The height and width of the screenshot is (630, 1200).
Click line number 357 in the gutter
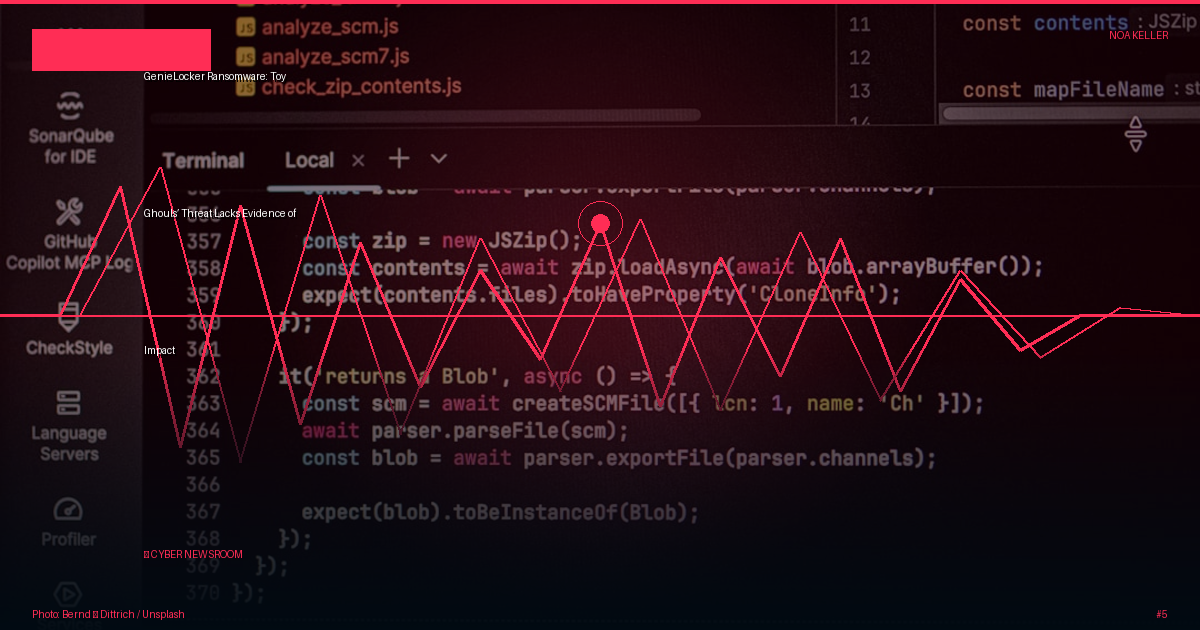point(203,241)
